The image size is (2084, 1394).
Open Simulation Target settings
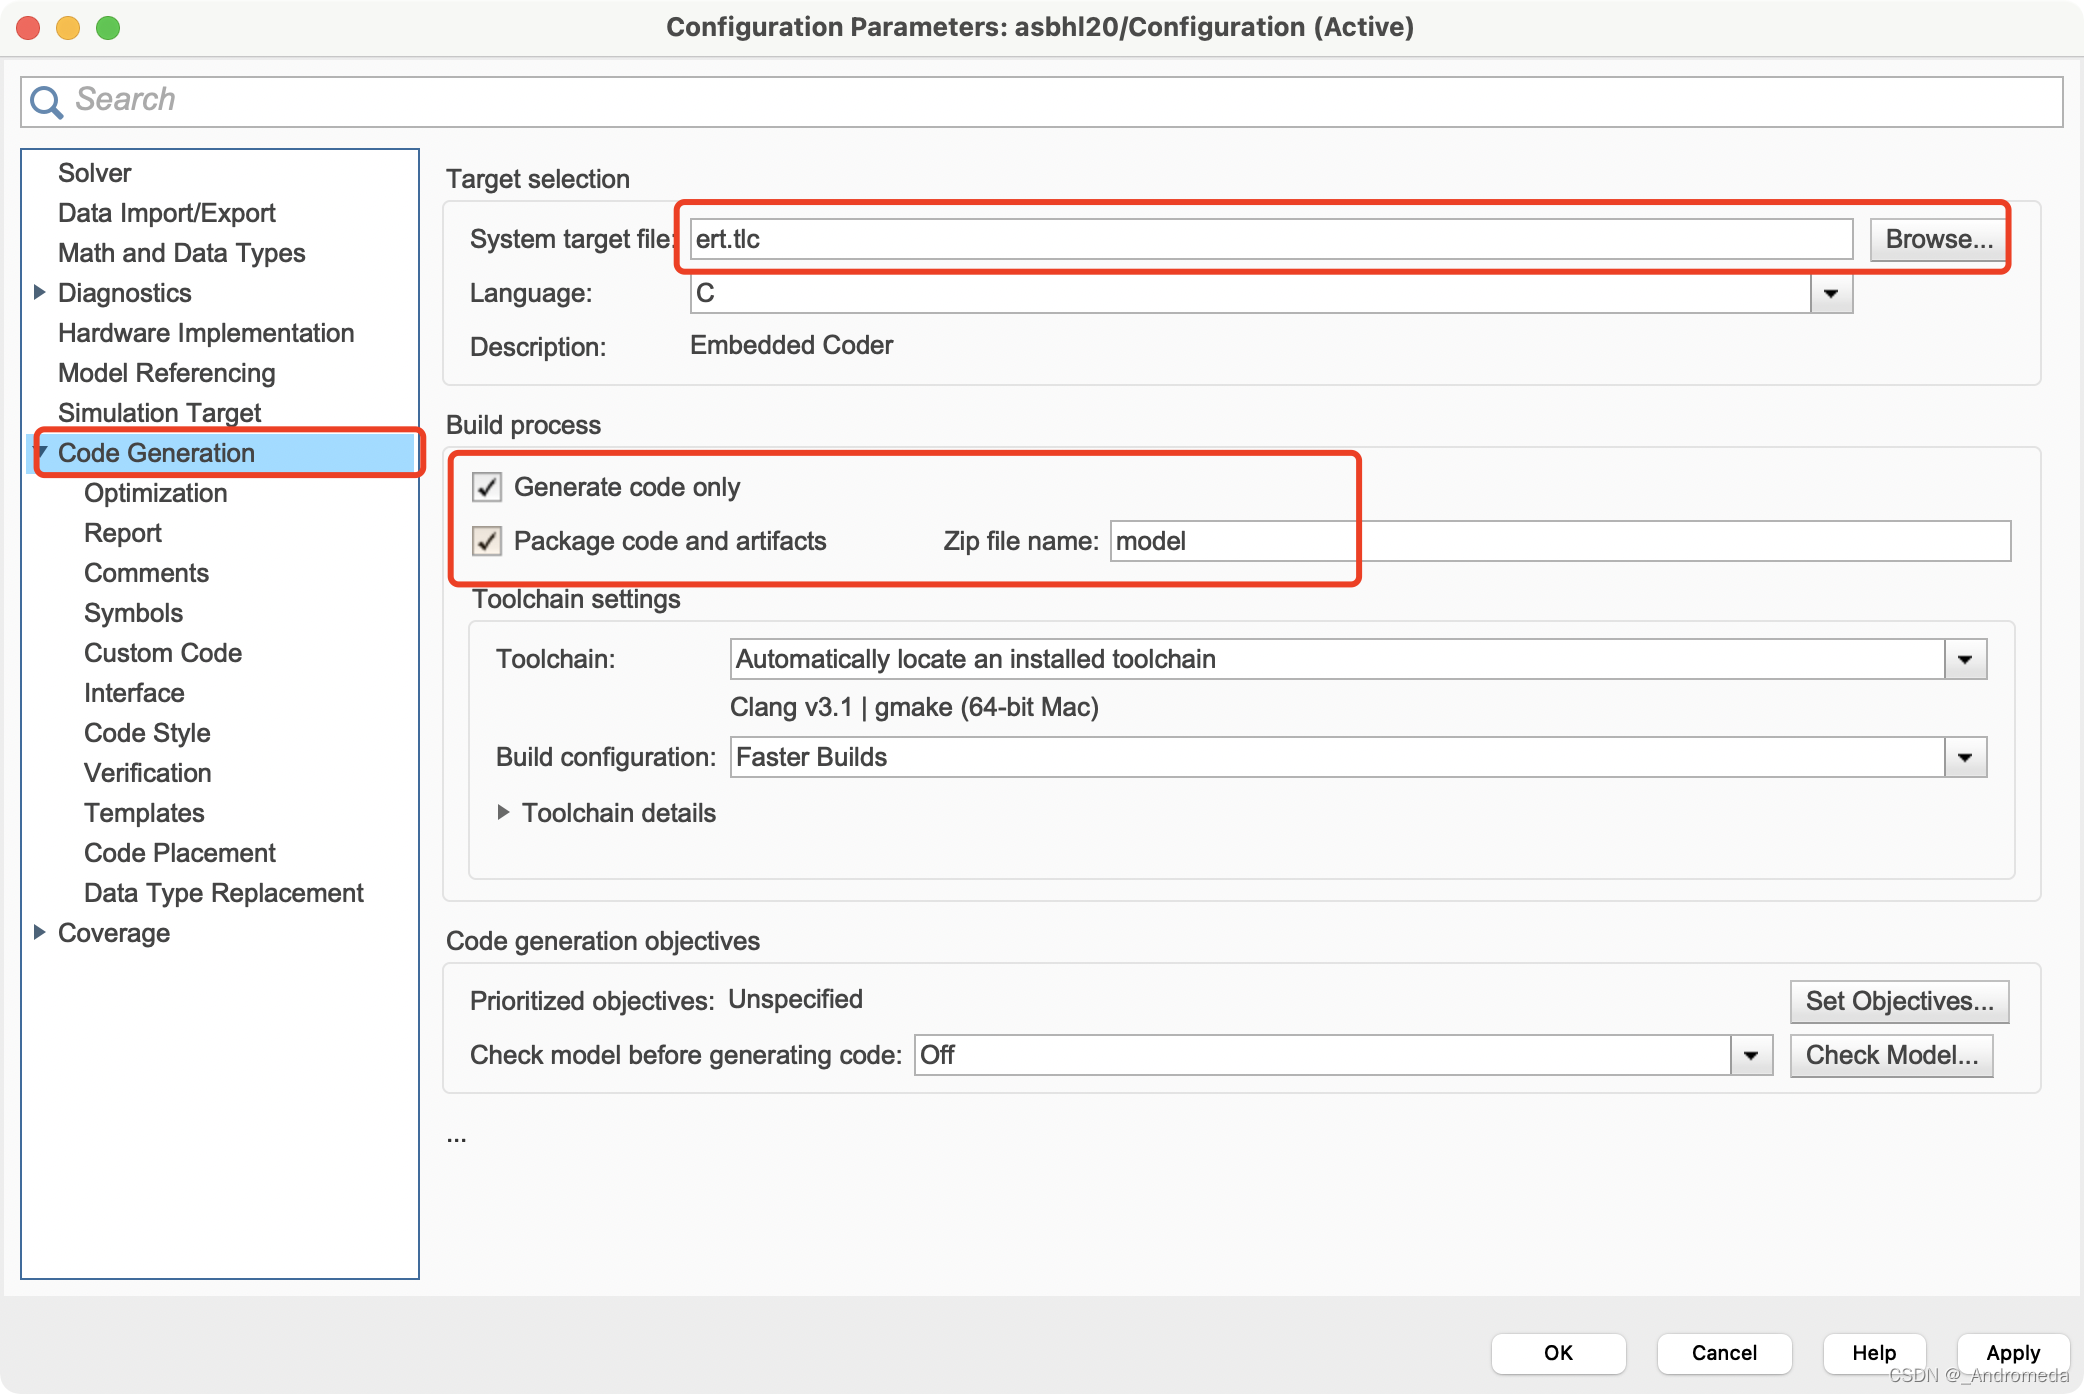[157, 412]
